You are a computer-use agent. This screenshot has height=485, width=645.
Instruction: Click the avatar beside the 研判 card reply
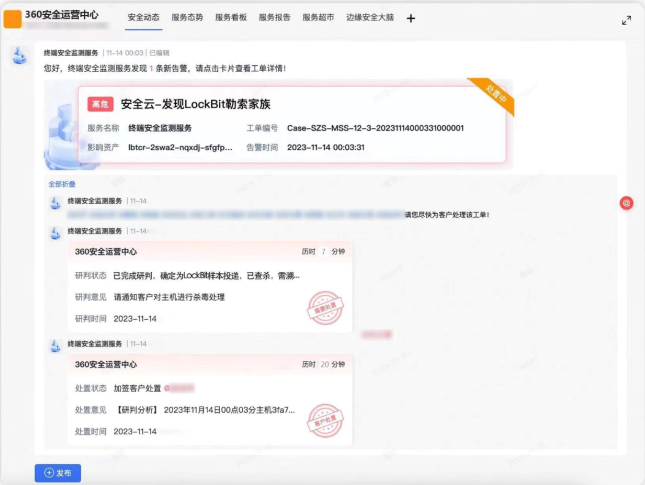click(x=56, y=233)
